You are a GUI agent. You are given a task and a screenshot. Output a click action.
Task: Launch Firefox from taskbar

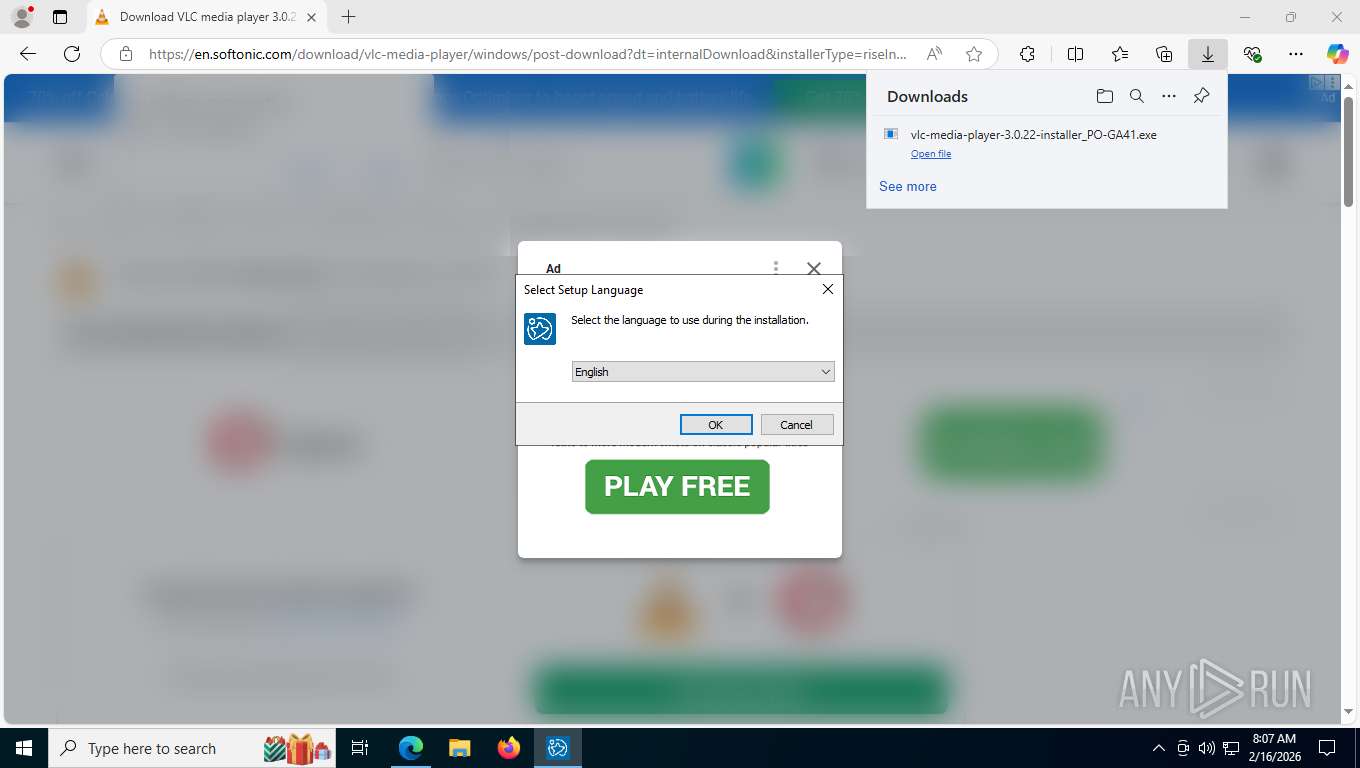509,748
